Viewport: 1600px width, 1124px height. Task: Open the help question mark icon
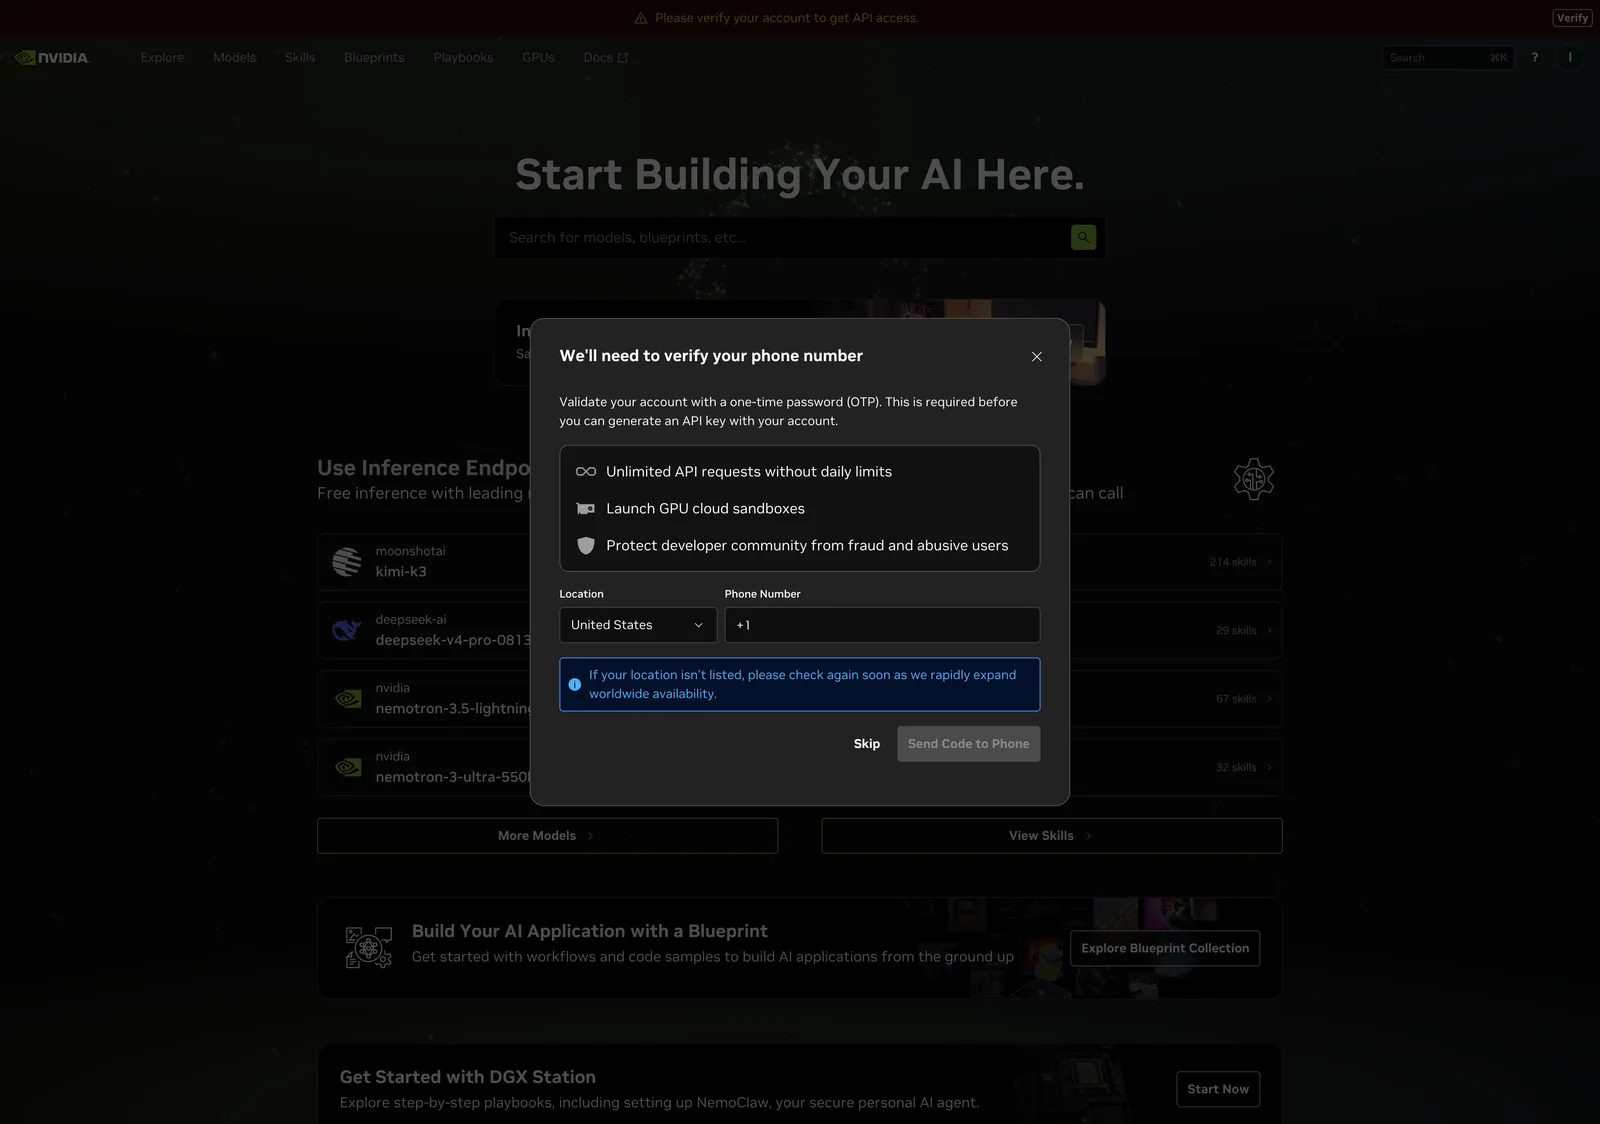(1535, 58)
